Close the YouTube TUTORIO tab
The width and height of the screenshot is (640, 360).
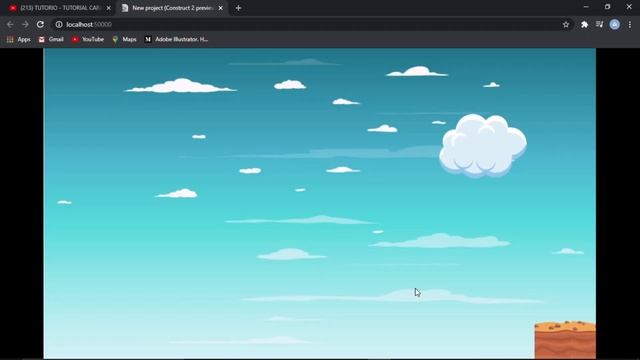pyautogui.click(x=109, y=8)
